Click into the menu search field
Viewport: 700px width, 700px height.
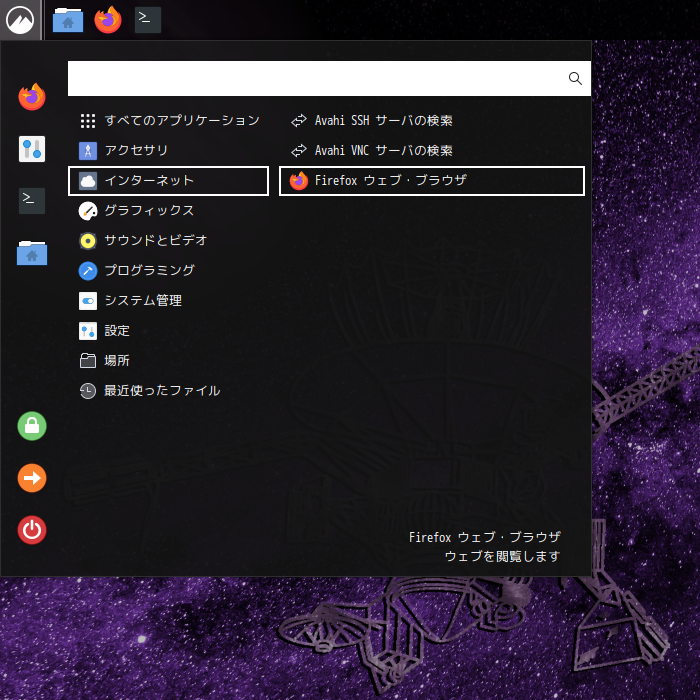click(x=329, y=79)
